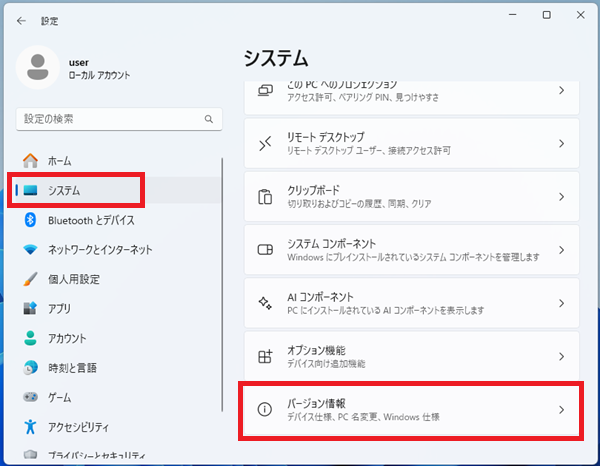
Task: Click the 個人用設定 paintbrush icon
Action: pos(30,279)
